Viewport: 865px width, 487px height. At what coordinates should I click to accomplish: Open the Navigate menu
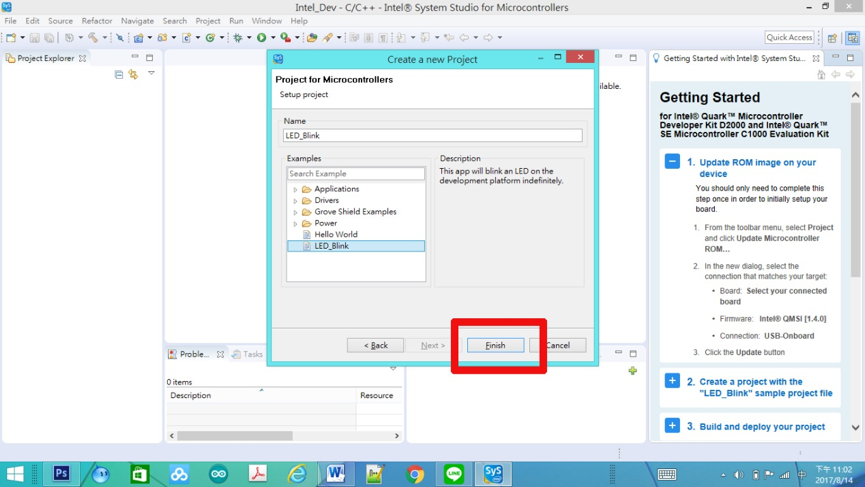pos(137,21)
